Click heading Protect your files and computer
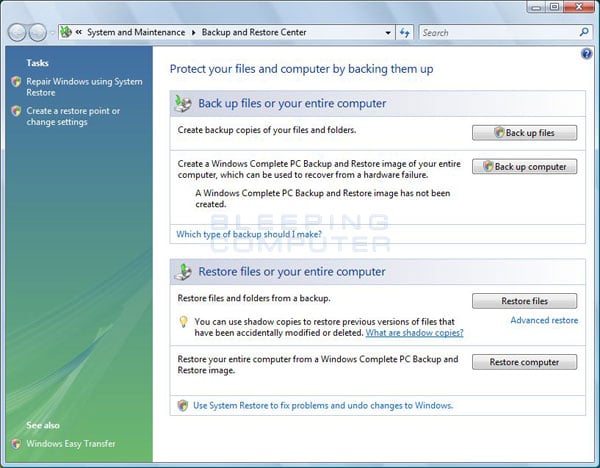 click(302, 69)
